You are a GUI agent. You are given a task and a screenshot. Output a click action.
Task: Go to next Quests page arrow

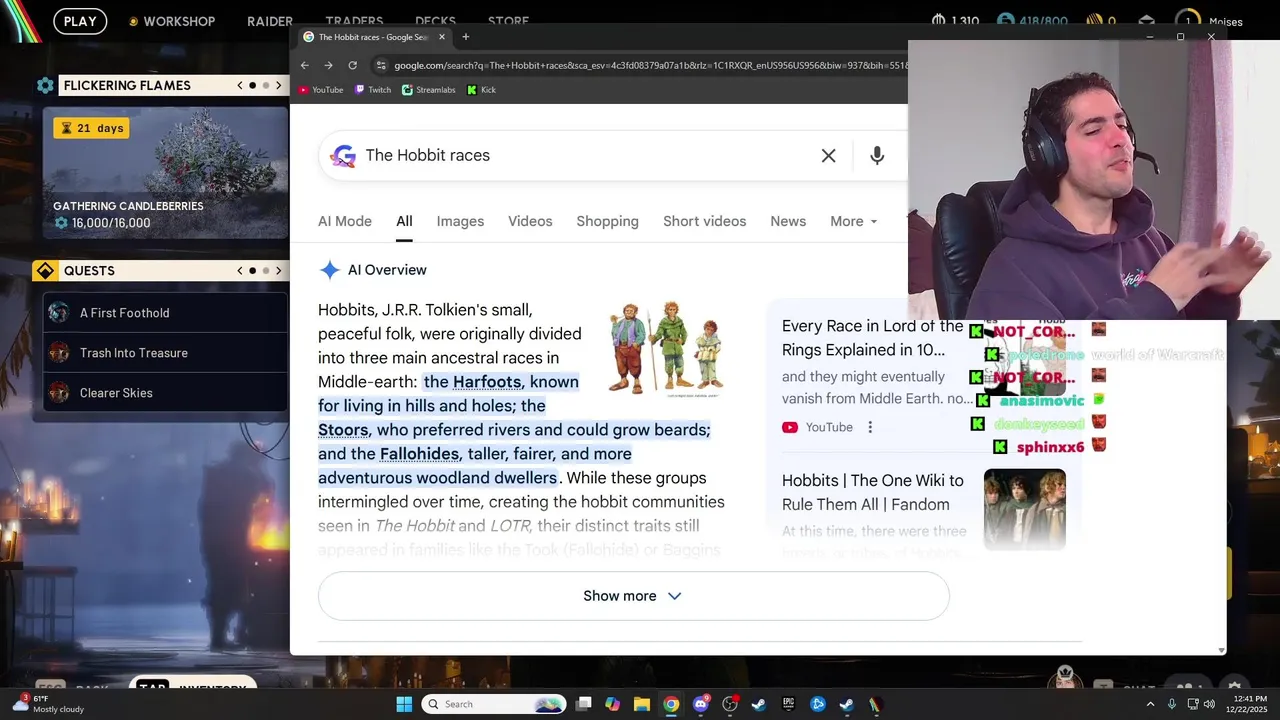[279, 271]
